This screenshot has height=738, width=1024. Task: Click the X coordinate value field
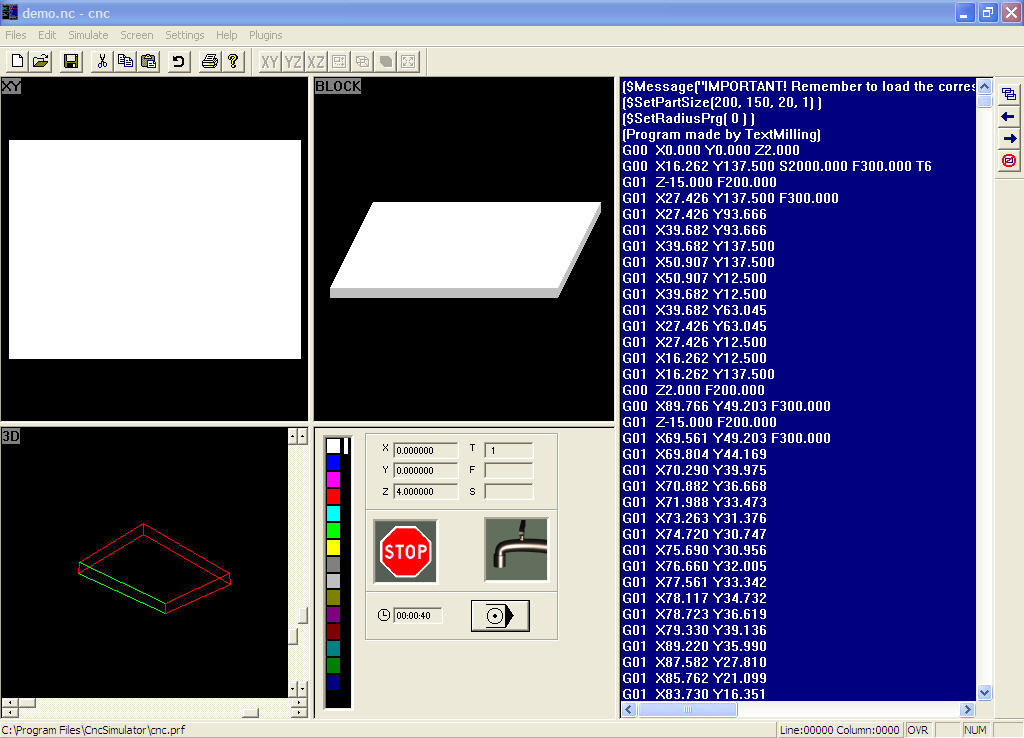click(x=418, y=450)
